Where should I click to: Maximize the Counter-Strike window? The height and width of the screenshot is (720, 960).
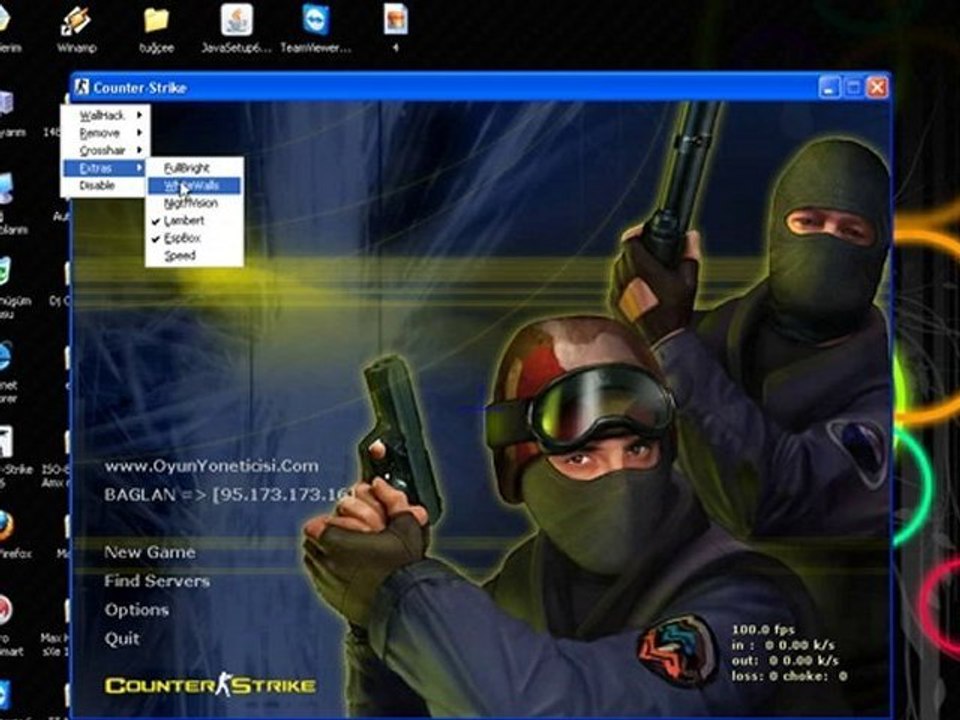(853, 88)
